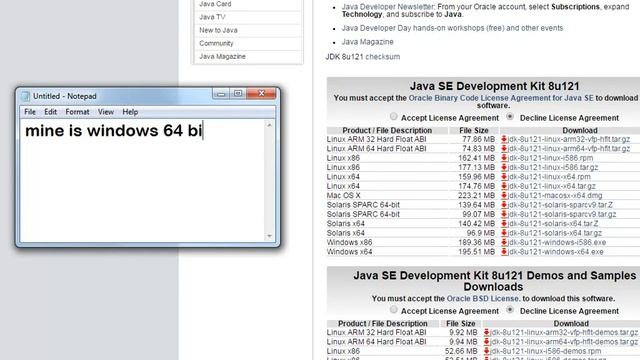Download jdk-8u121-linux-x64.rpm file link

(549, 177)
